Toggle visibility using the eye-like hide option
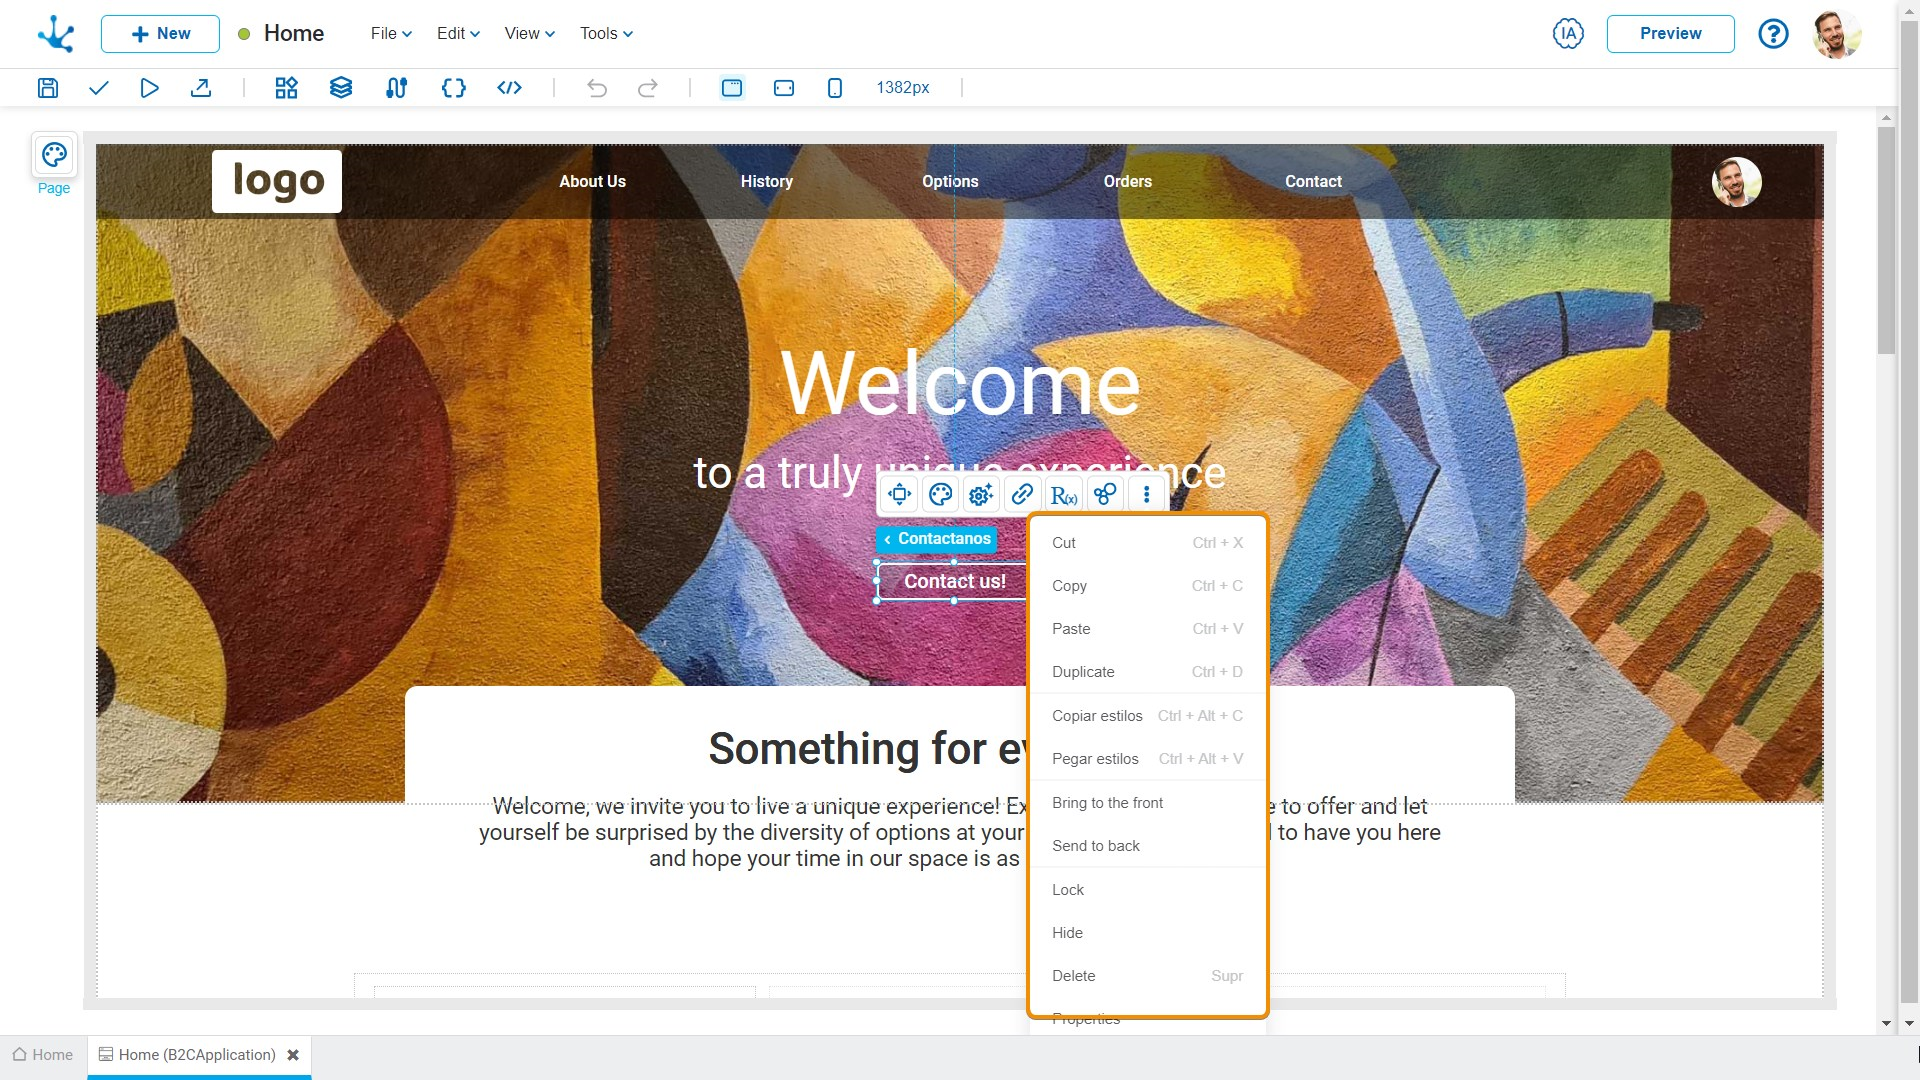Viewport: 1920px width, 1080px height. click(1067, 932)
